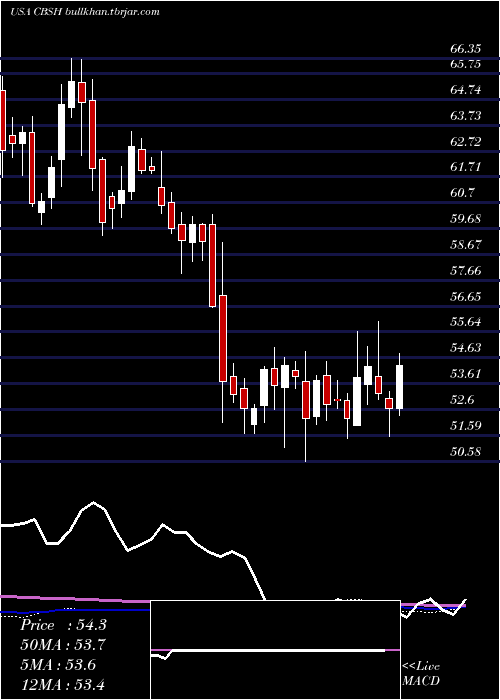Click the 53.61 price axis label

(466, 374)
